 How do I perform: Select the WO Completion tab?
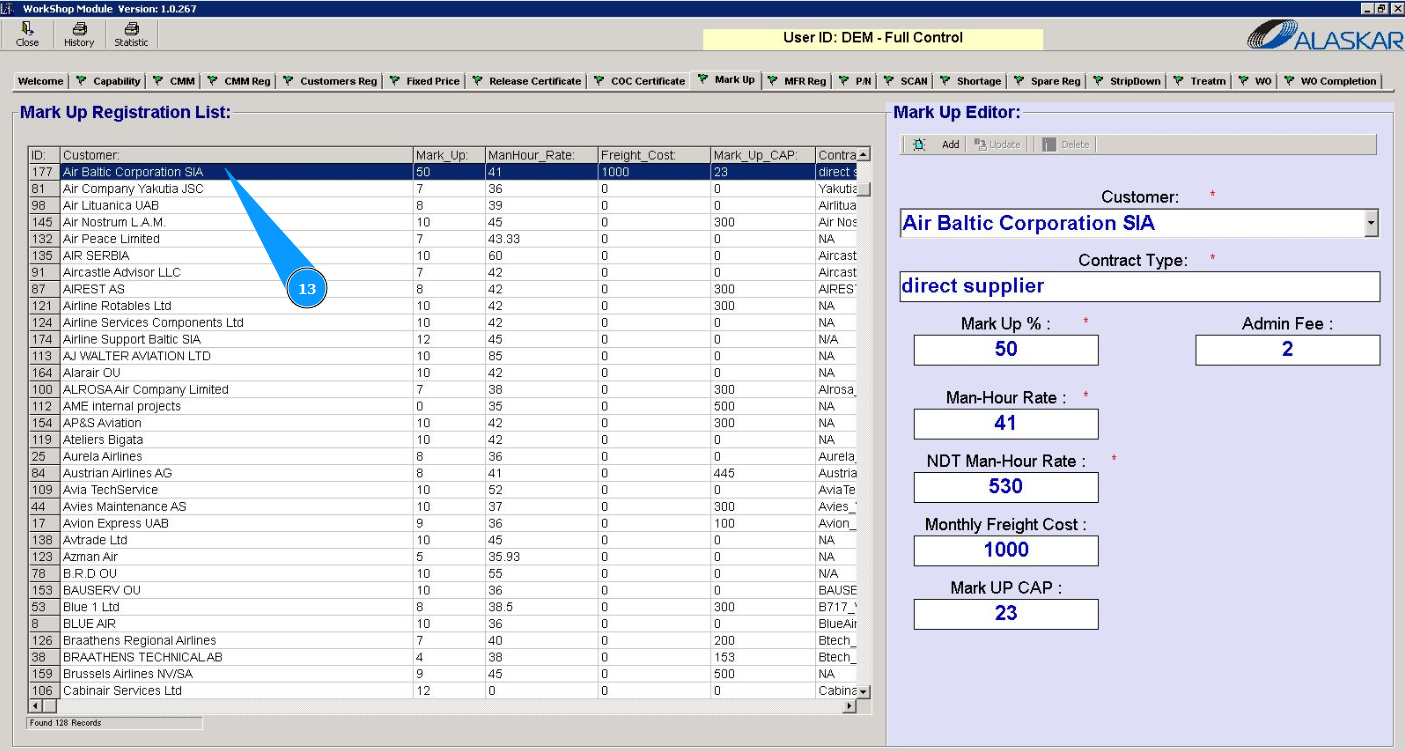click(x=1330, y=81)
